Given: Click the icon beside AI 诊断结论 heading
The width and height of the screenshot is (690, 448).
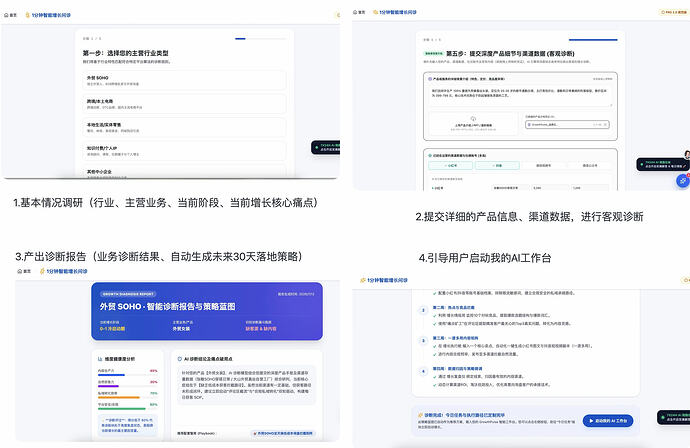Looking at the screenshot, I should pos(180,359).
